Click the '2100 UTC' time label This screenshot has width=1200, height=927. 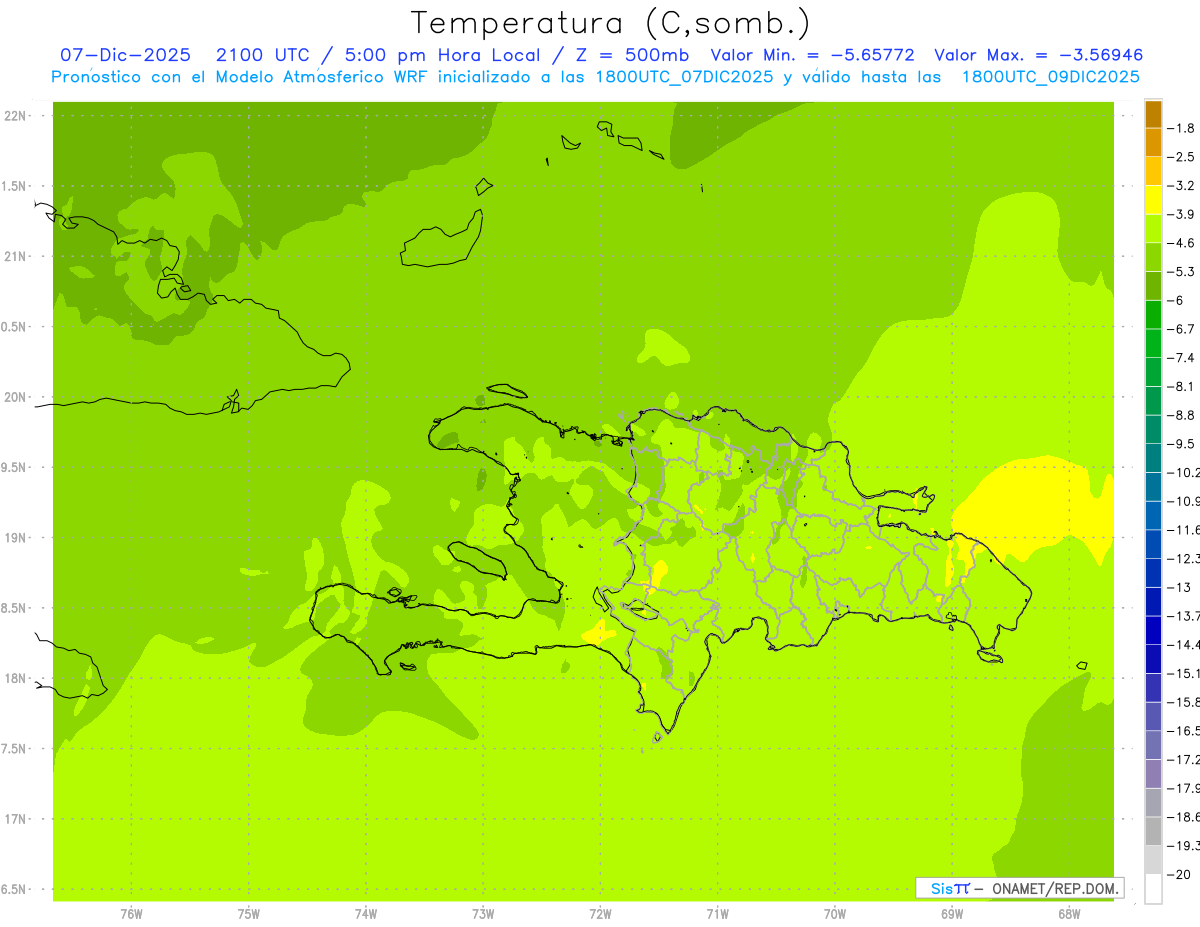point(264,55)
